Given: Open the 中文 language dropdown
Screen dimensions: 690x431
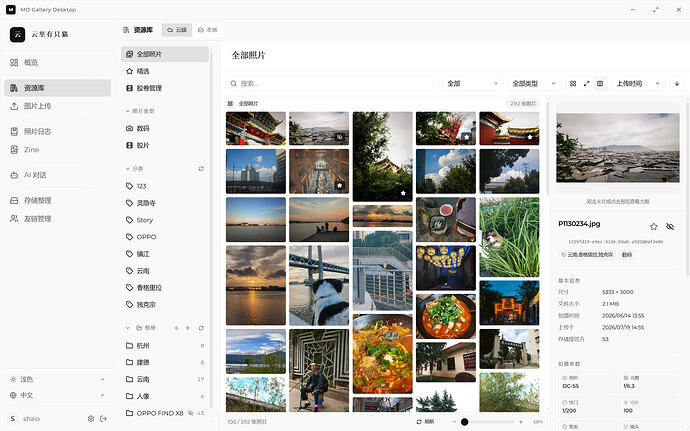Looking at the screenshot, I should point(57,395).
